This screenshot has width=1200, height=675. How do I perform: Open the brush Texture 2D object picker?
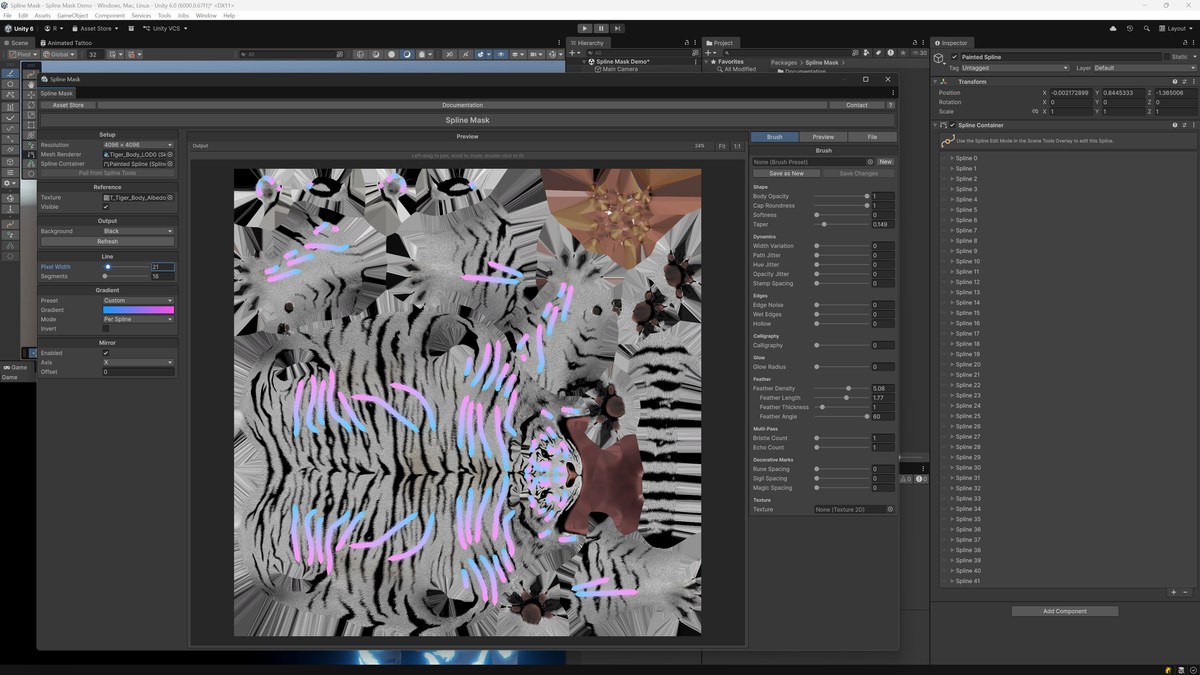pos(890,509)
